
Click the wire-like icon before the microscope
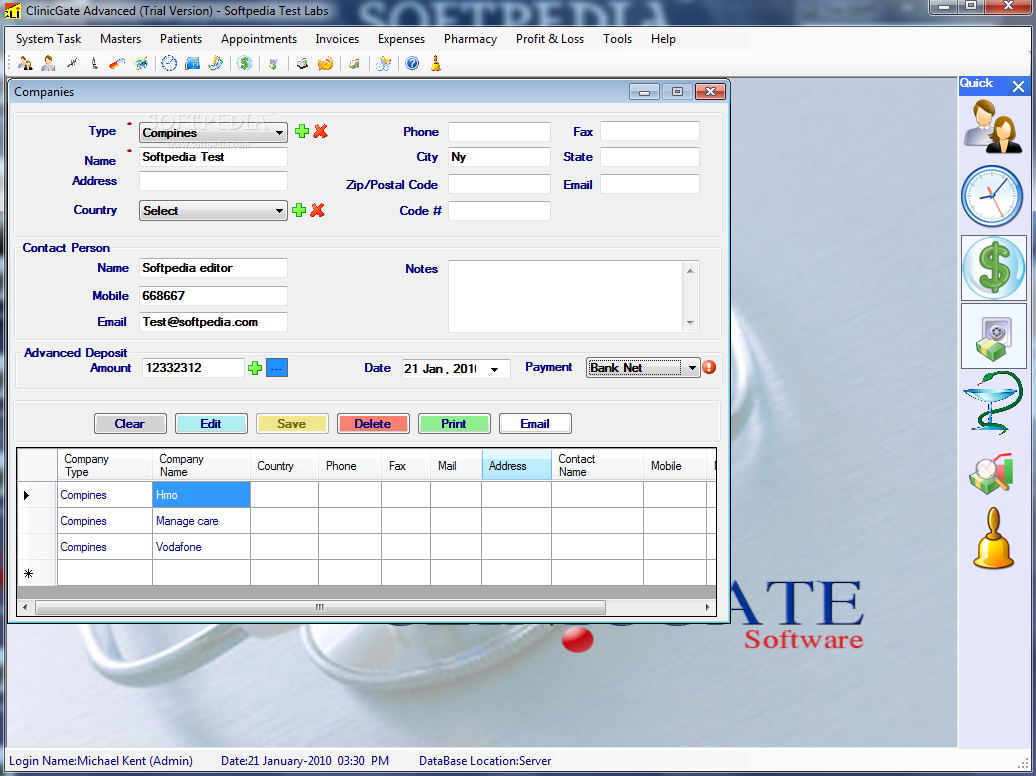(72, 63)
